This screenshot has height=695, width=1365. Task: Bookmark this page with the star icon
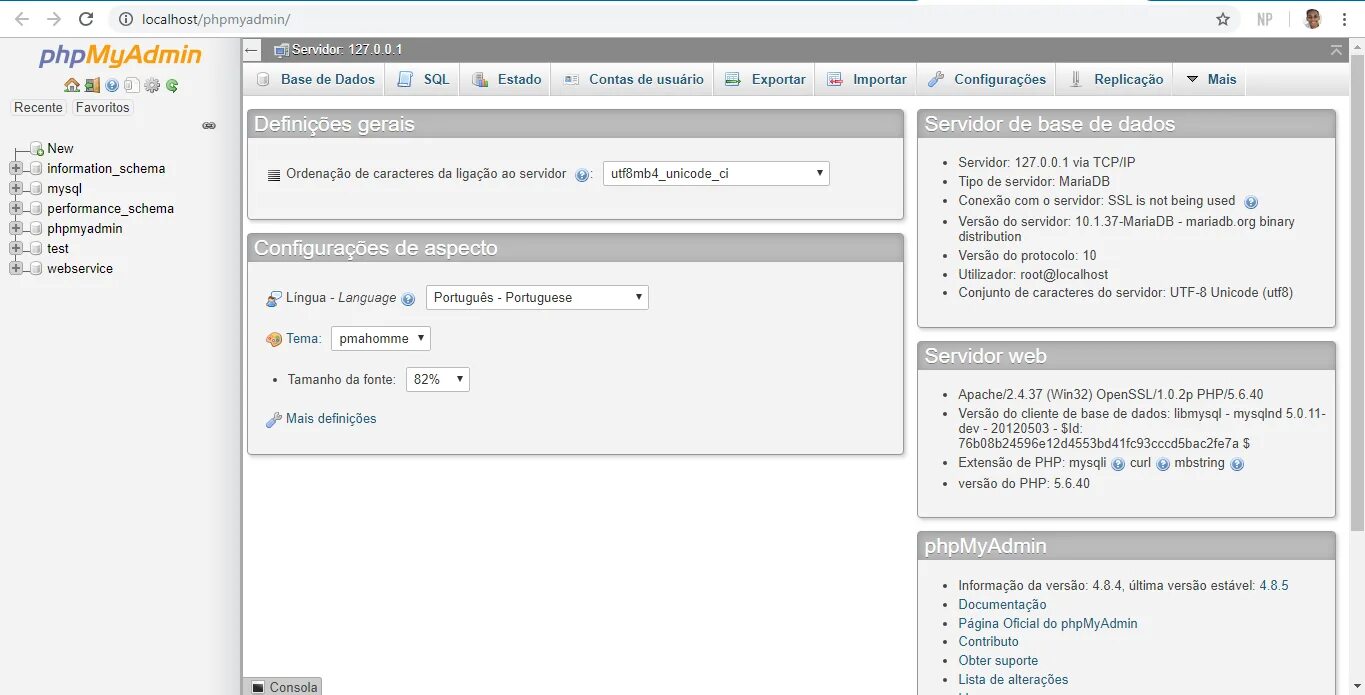pos(1222,19)
